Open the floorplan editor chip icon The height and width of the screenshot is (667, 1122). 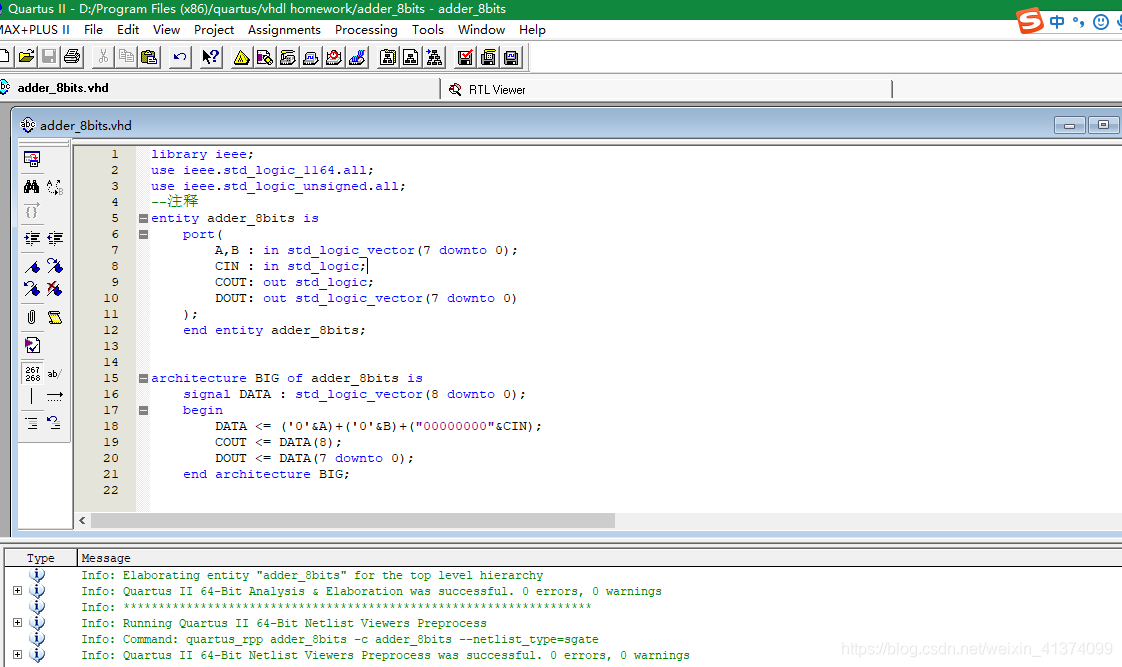[x=288, y=57]
